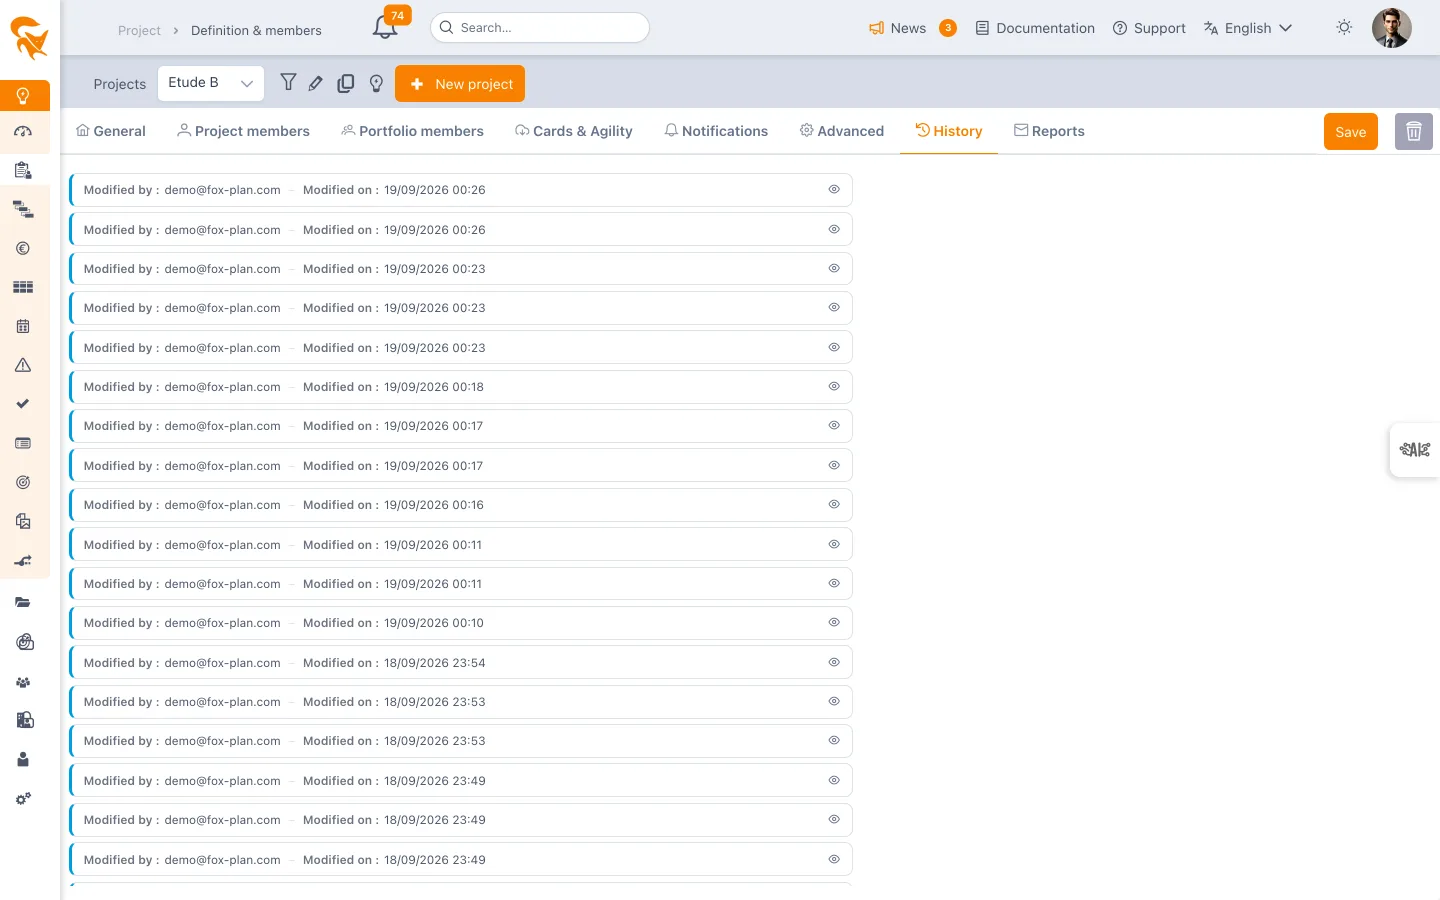The image size is (1440, 900).
Task: Switch to the Advanced tab
Action: point(842,131)
